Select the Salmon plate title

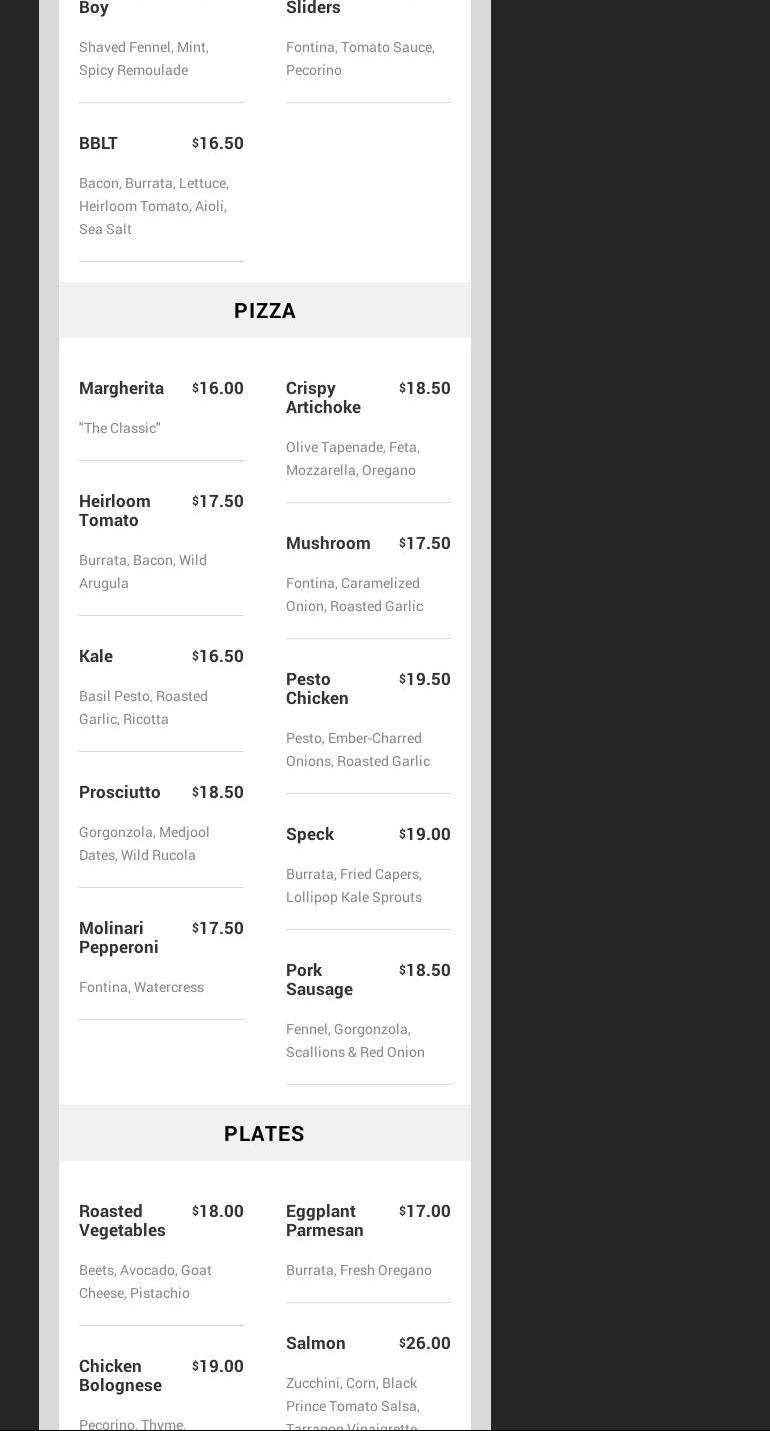tap(315, 1343)
